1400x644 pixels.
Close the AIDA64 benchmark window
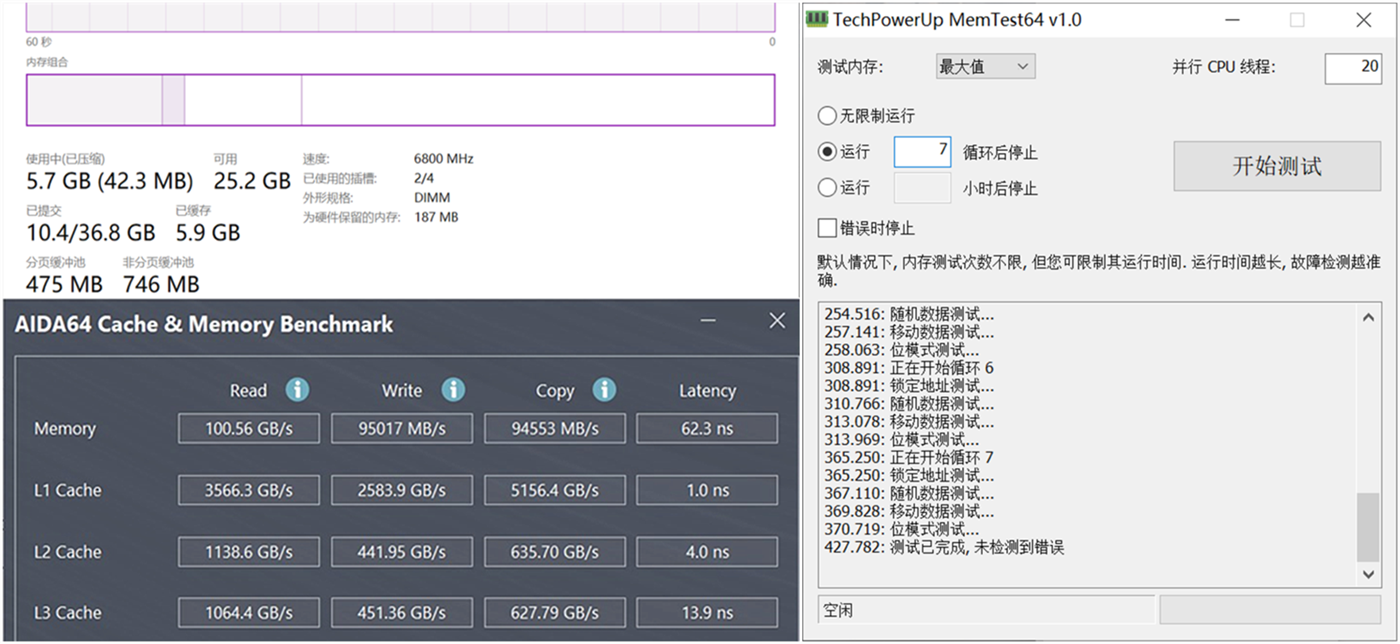pos(777,321)
